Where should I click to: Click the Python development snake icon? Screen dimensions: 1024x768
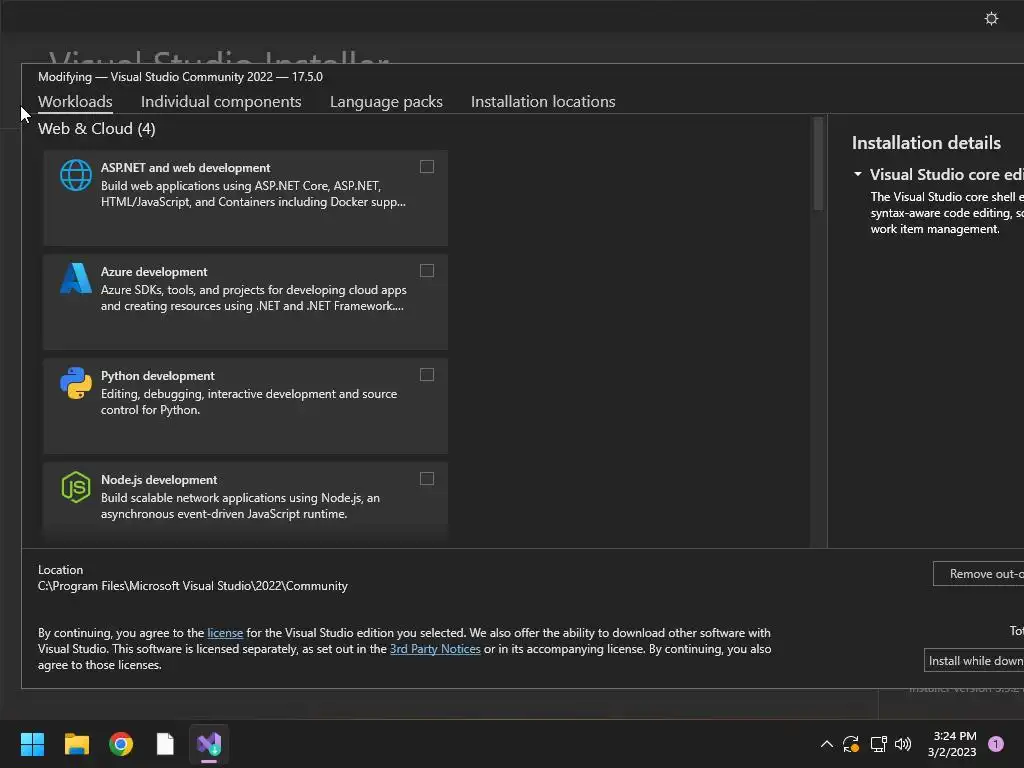click(76, 383)
